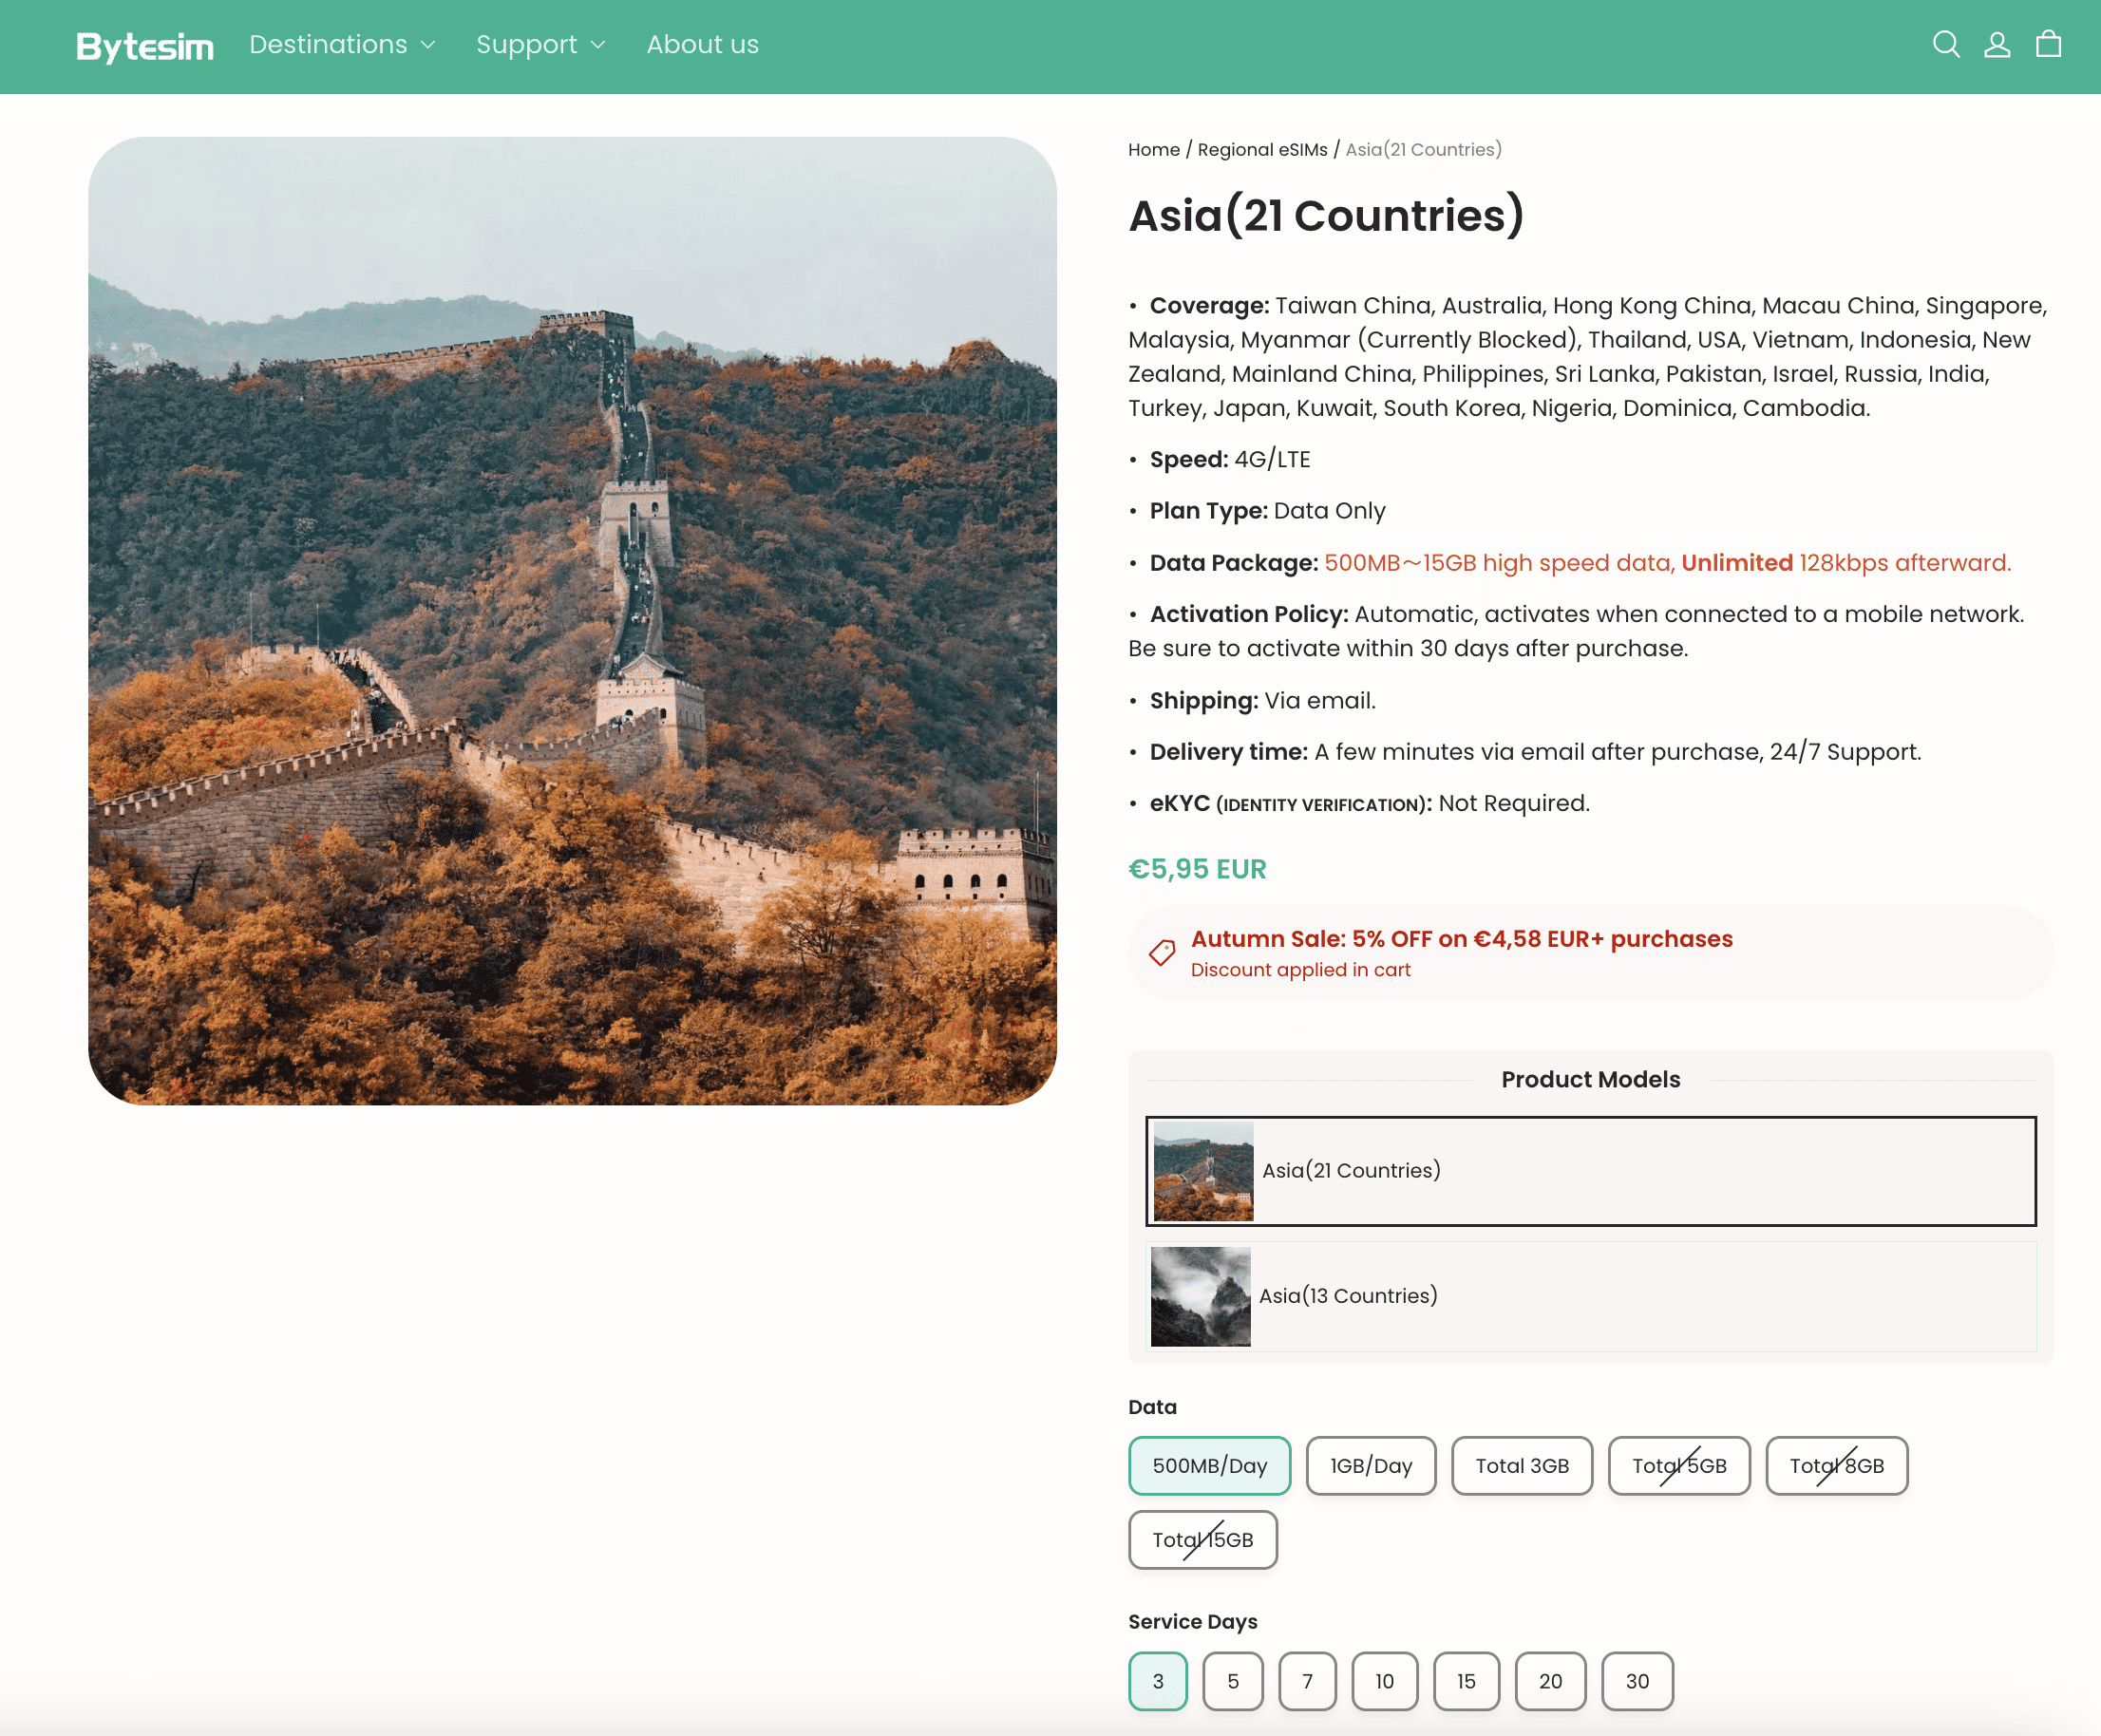
Task: Click the Asia(13 Countries) thumbnail image
Action: 1200,1296
